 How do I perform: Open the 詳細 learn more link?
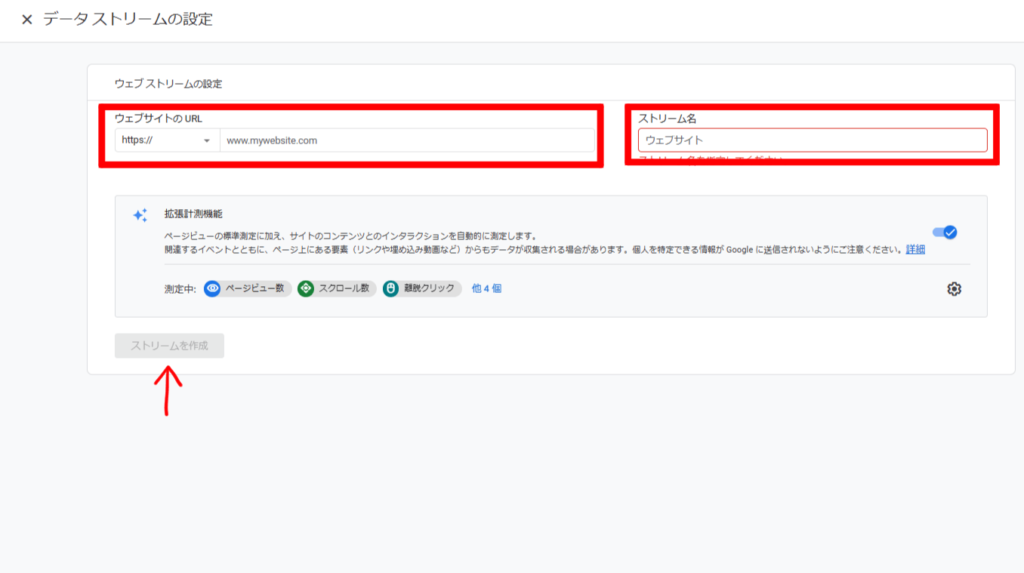point(915,249)
